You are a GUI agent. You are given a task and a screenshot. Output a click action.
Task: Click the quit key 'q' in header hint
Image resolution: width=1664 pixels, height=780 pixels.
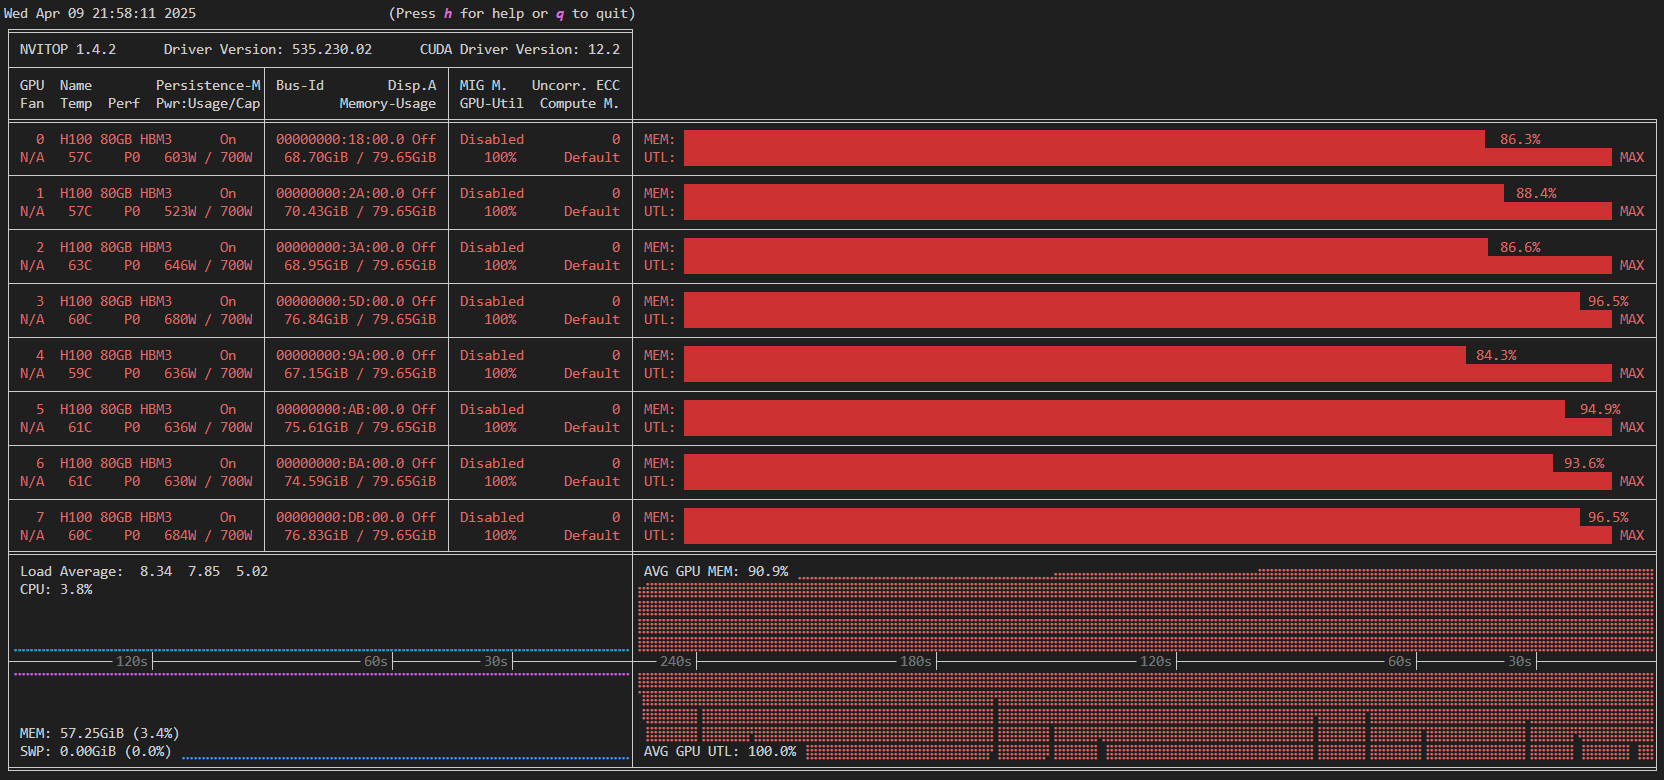[x=560, y=13]
